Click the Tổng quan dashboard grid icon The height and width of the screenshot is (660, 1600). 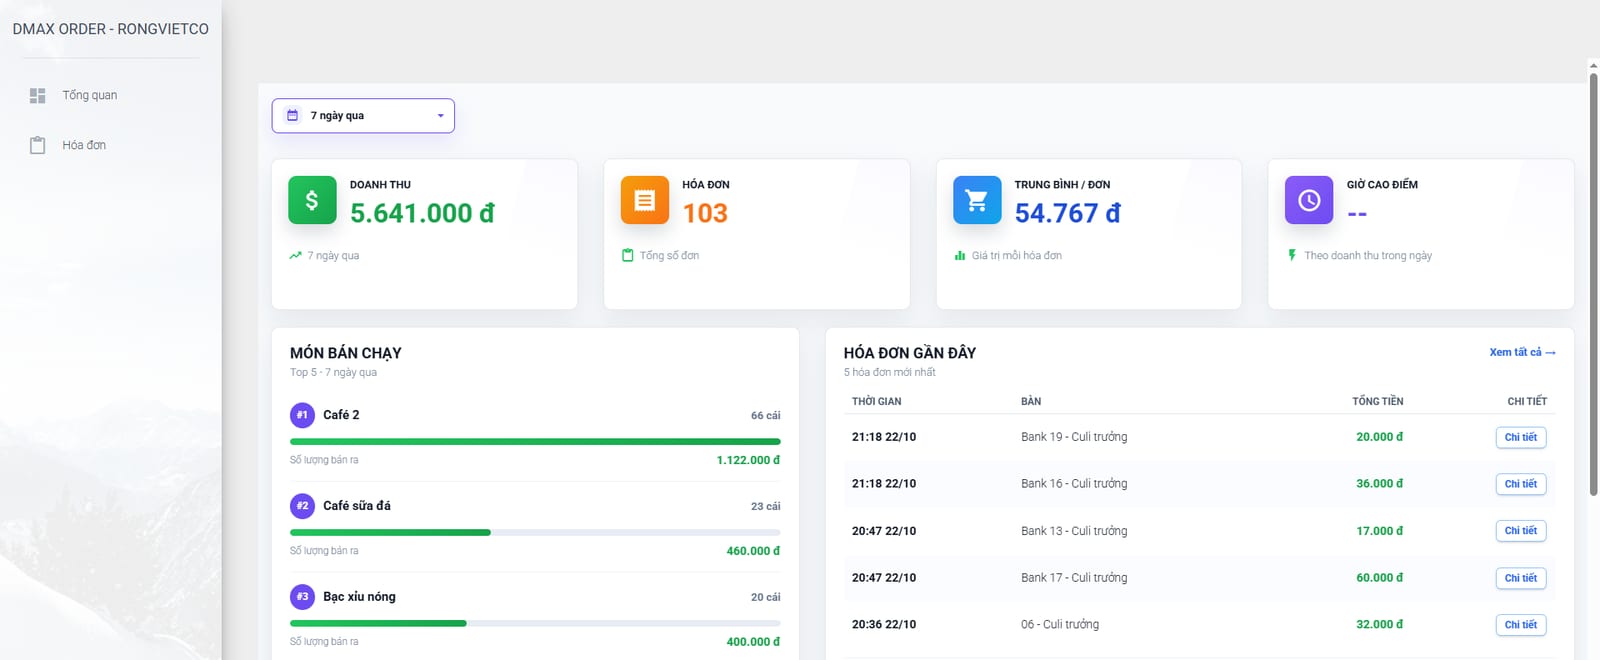38,96
